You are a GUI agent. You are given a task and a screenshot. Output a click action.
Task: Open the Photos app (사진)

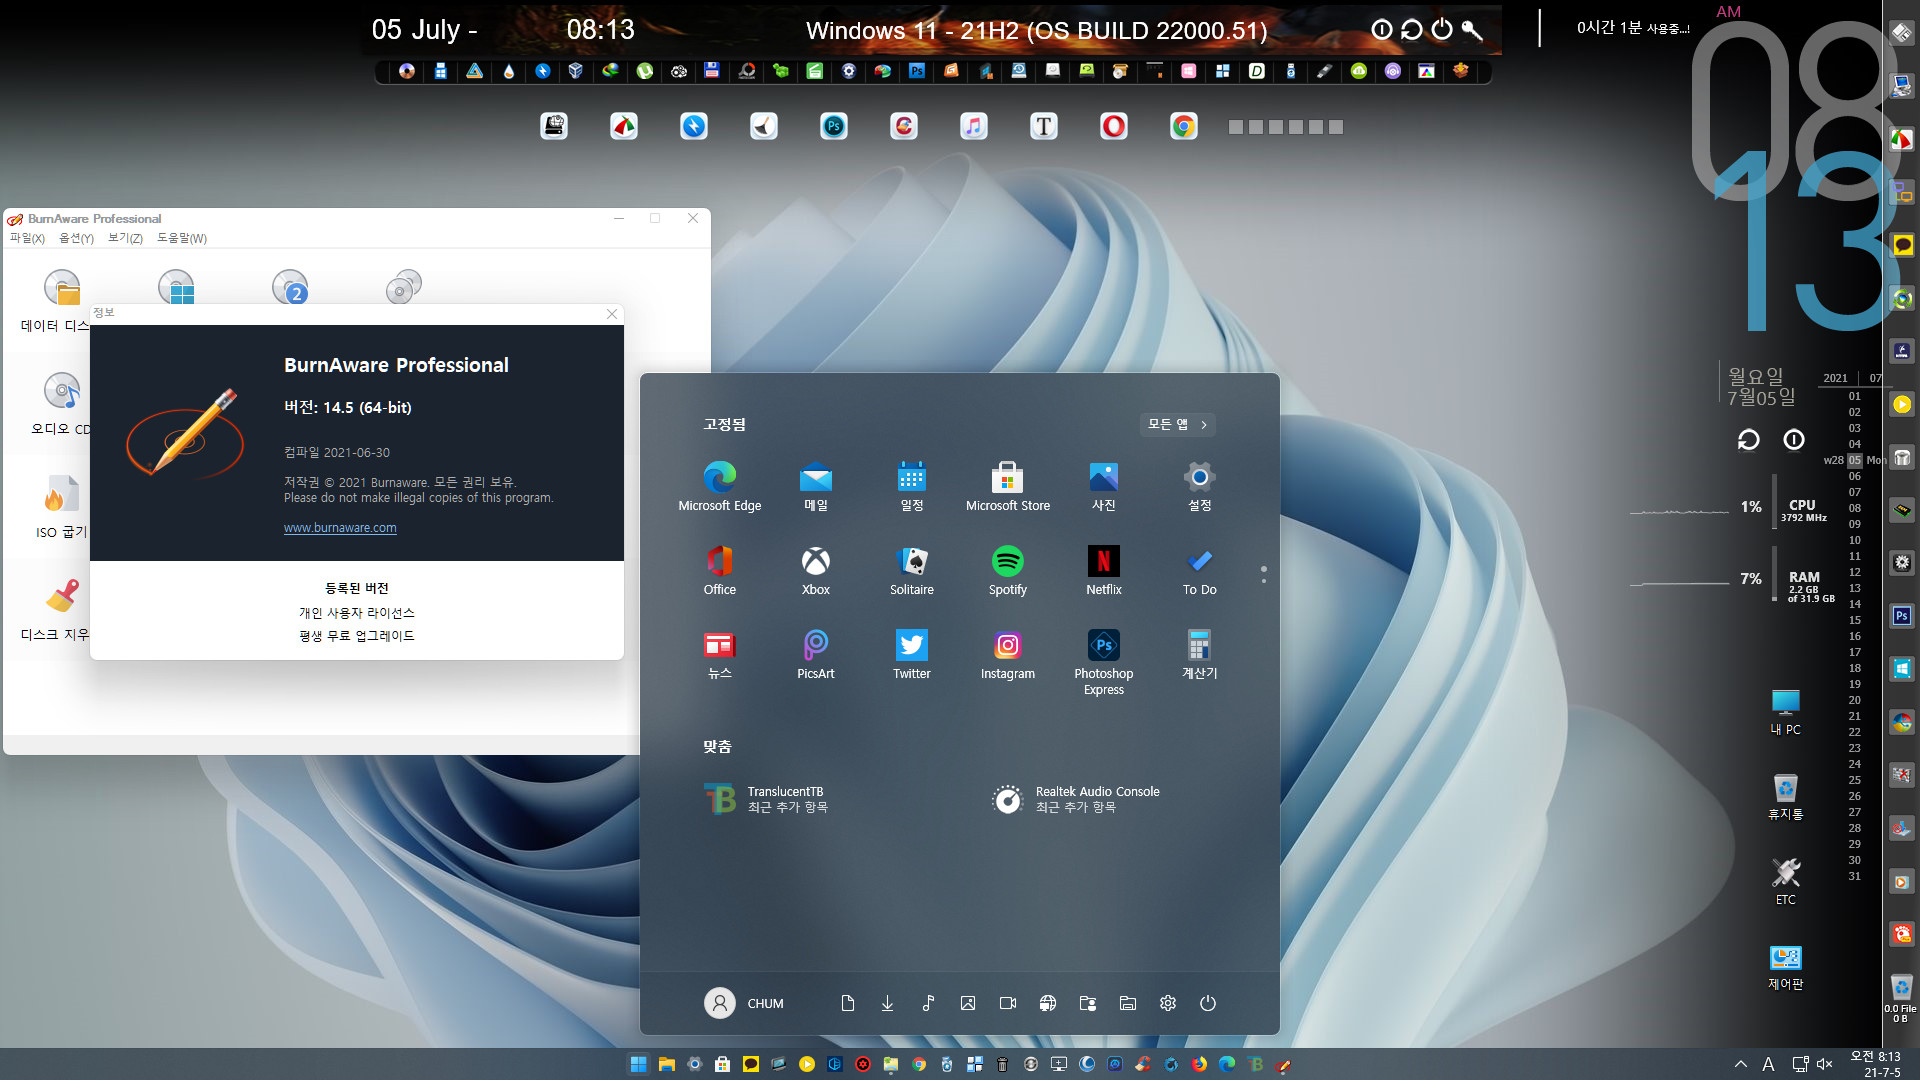1104,486
